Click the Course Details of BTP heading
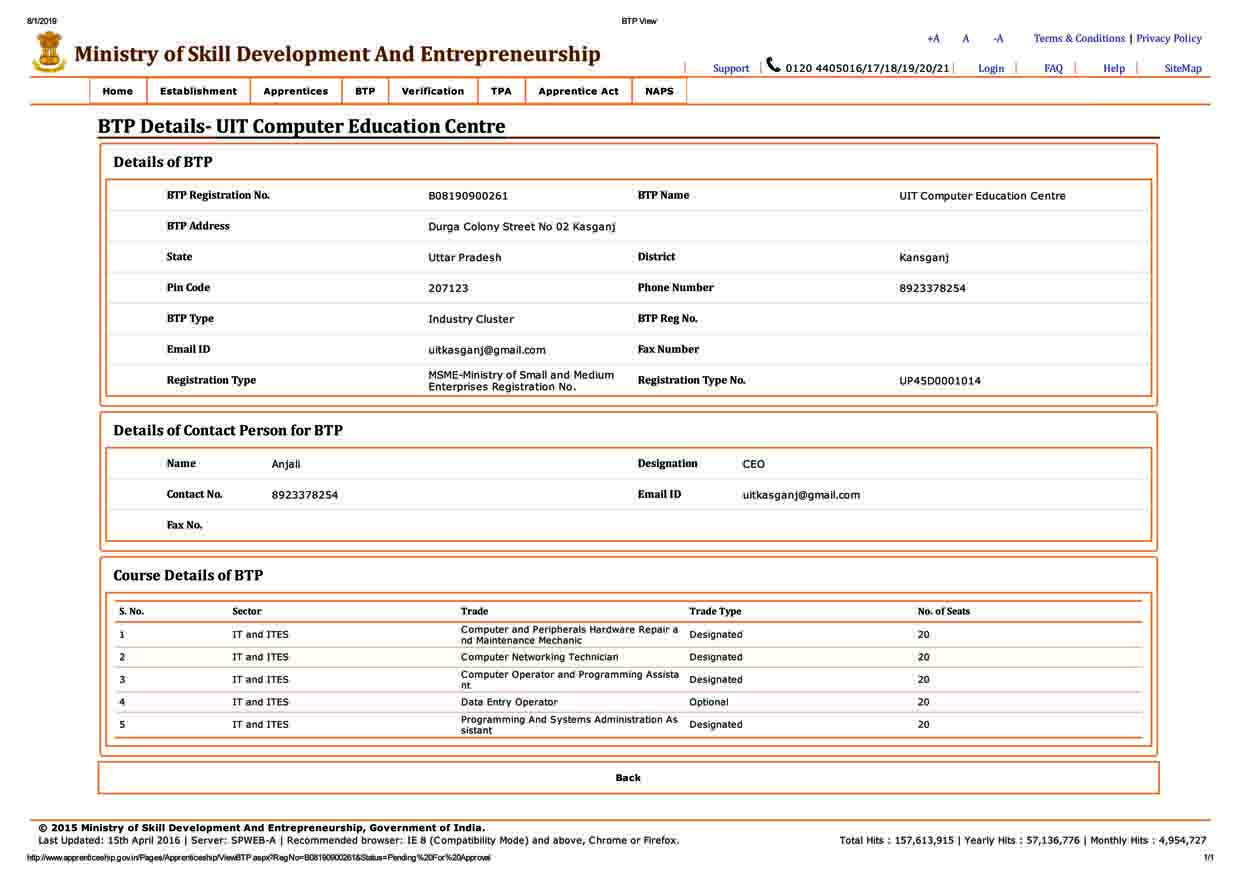This screenshot has height=878, width=1241. click(x=188, y=576)
